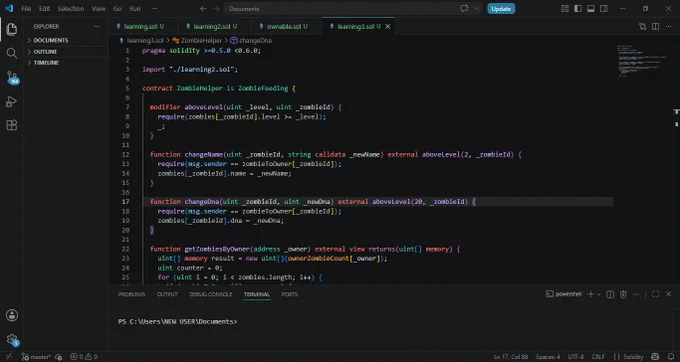This screenshot has width=680, height=362.
Task: Toggle primary side bar visibility
Action: coord(578,9)
